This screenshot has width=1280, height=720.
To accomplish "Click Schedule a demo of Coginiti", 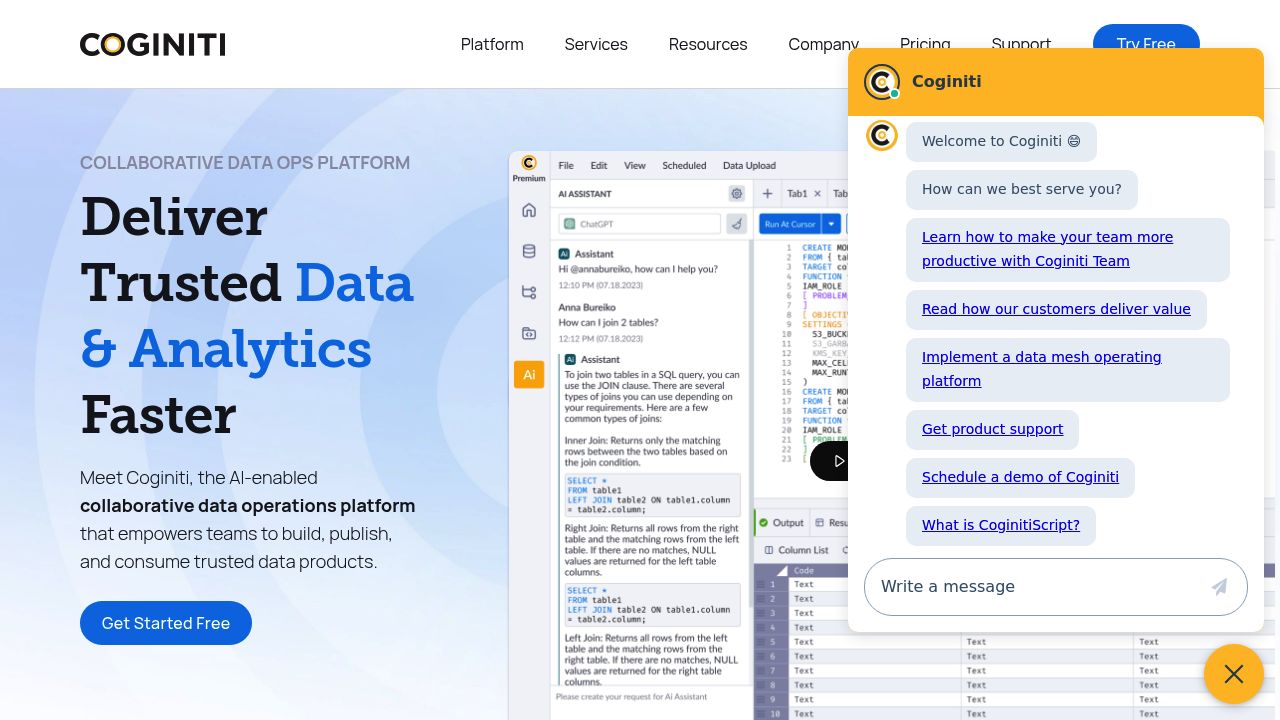I will point(1020,477).
